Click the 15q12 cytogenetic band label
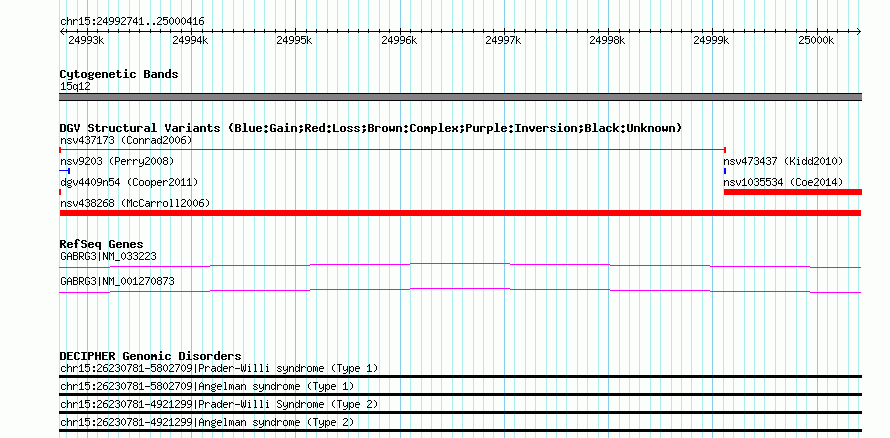The height and width of the screenshot is (438, 890). pos(75,87)
